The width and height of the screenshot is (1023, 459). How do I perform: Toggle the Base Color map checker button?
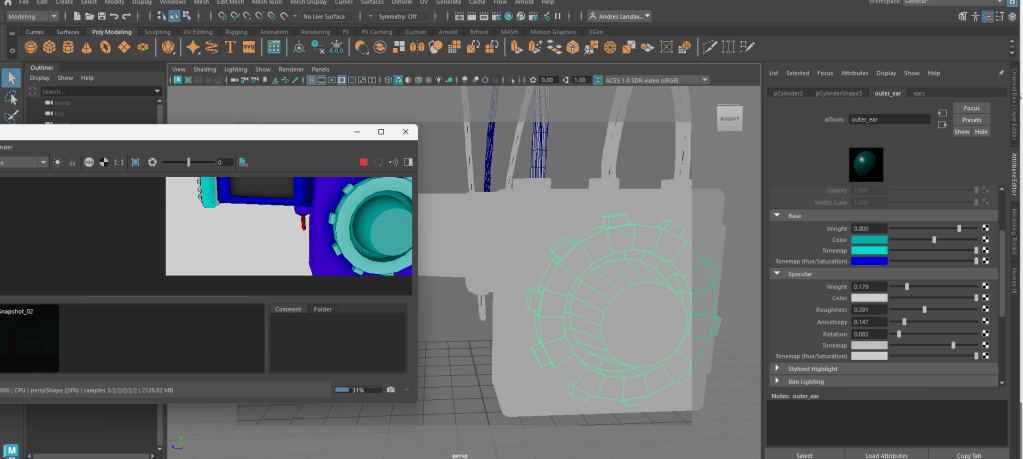tap(985, 239)
